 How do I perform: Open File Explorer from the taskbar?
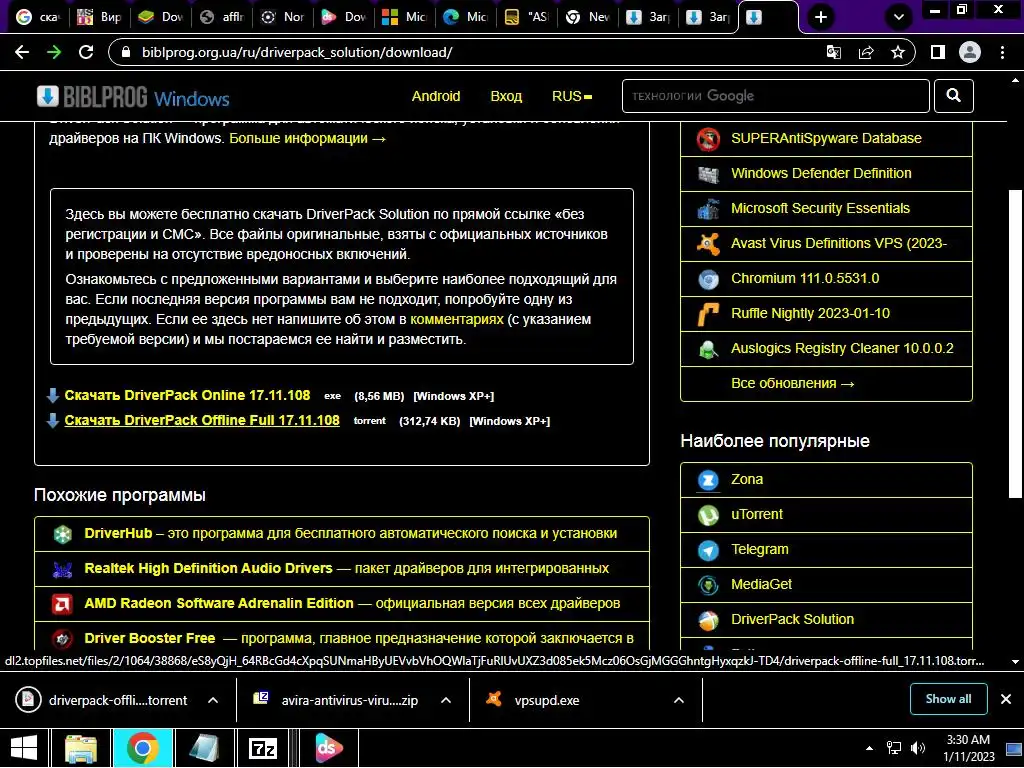coord(80,748)
